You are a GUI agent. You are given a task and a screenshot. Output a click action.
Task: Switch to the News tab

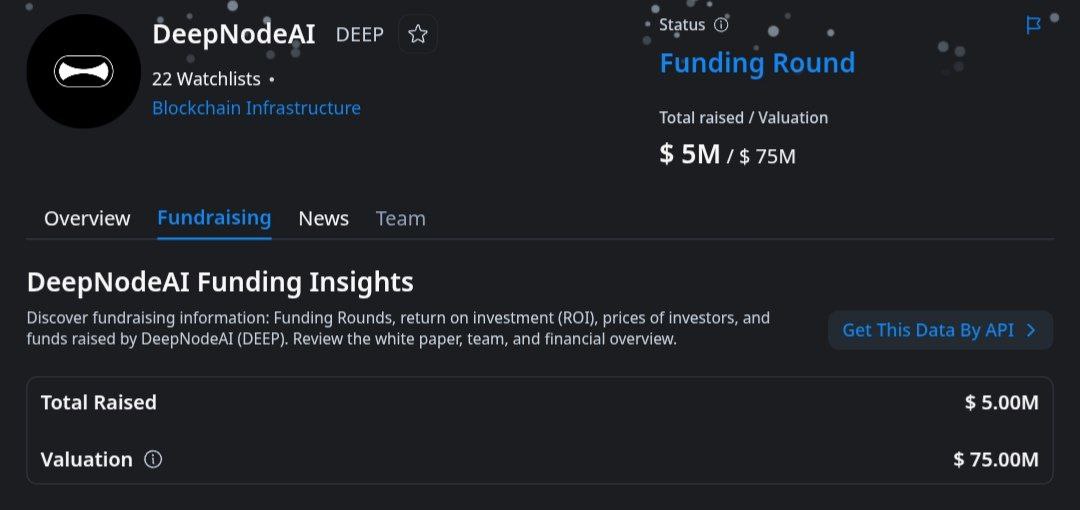pos(323,218)
